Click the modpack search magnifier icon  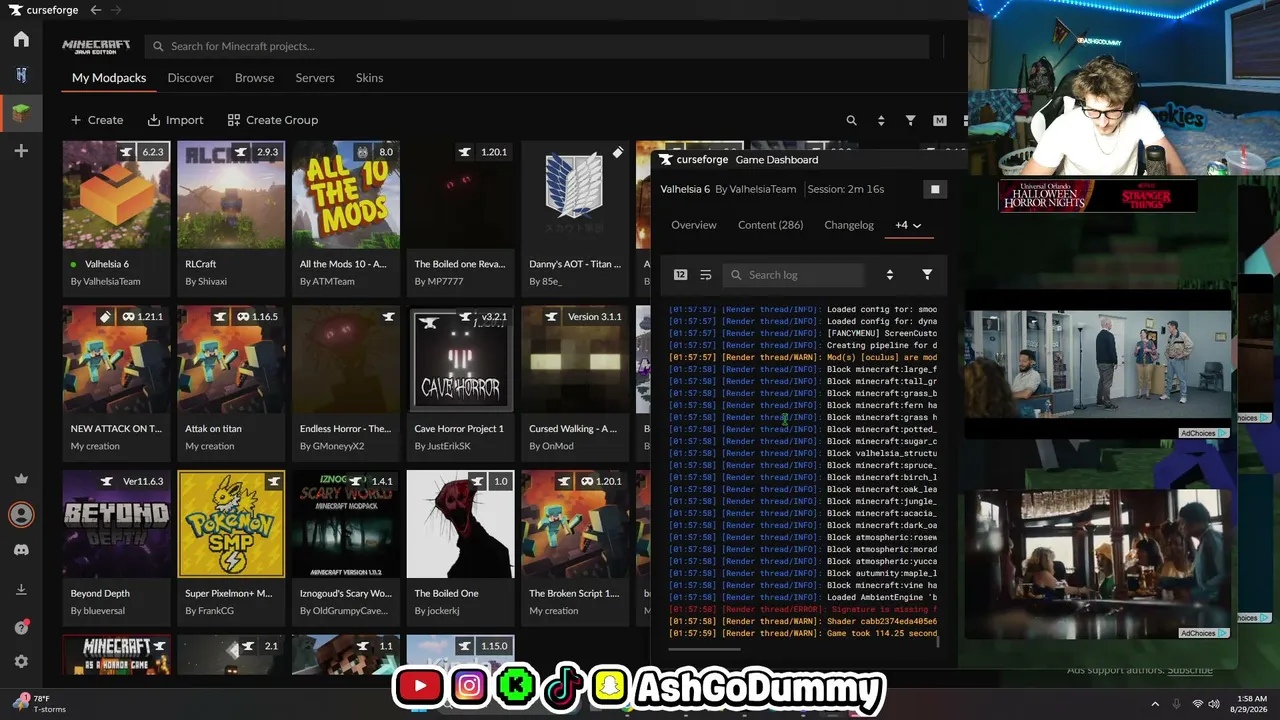point(852,120)
